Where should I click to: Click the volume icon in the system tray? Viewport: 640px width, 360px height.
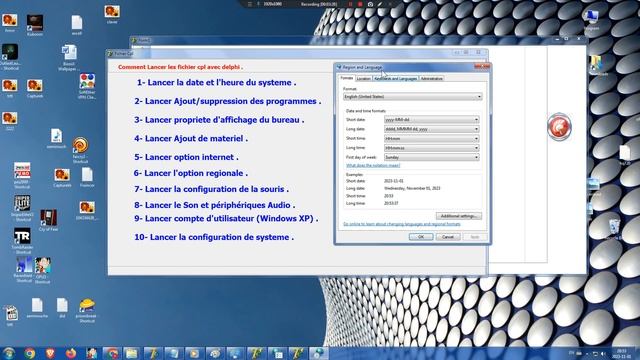click(603, 353)
